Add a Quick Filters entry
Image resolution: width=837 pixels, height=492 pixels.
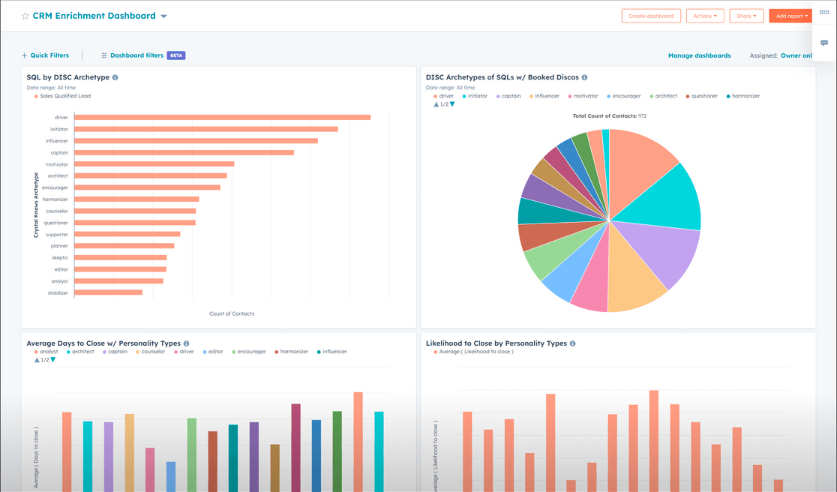point(45,55)
